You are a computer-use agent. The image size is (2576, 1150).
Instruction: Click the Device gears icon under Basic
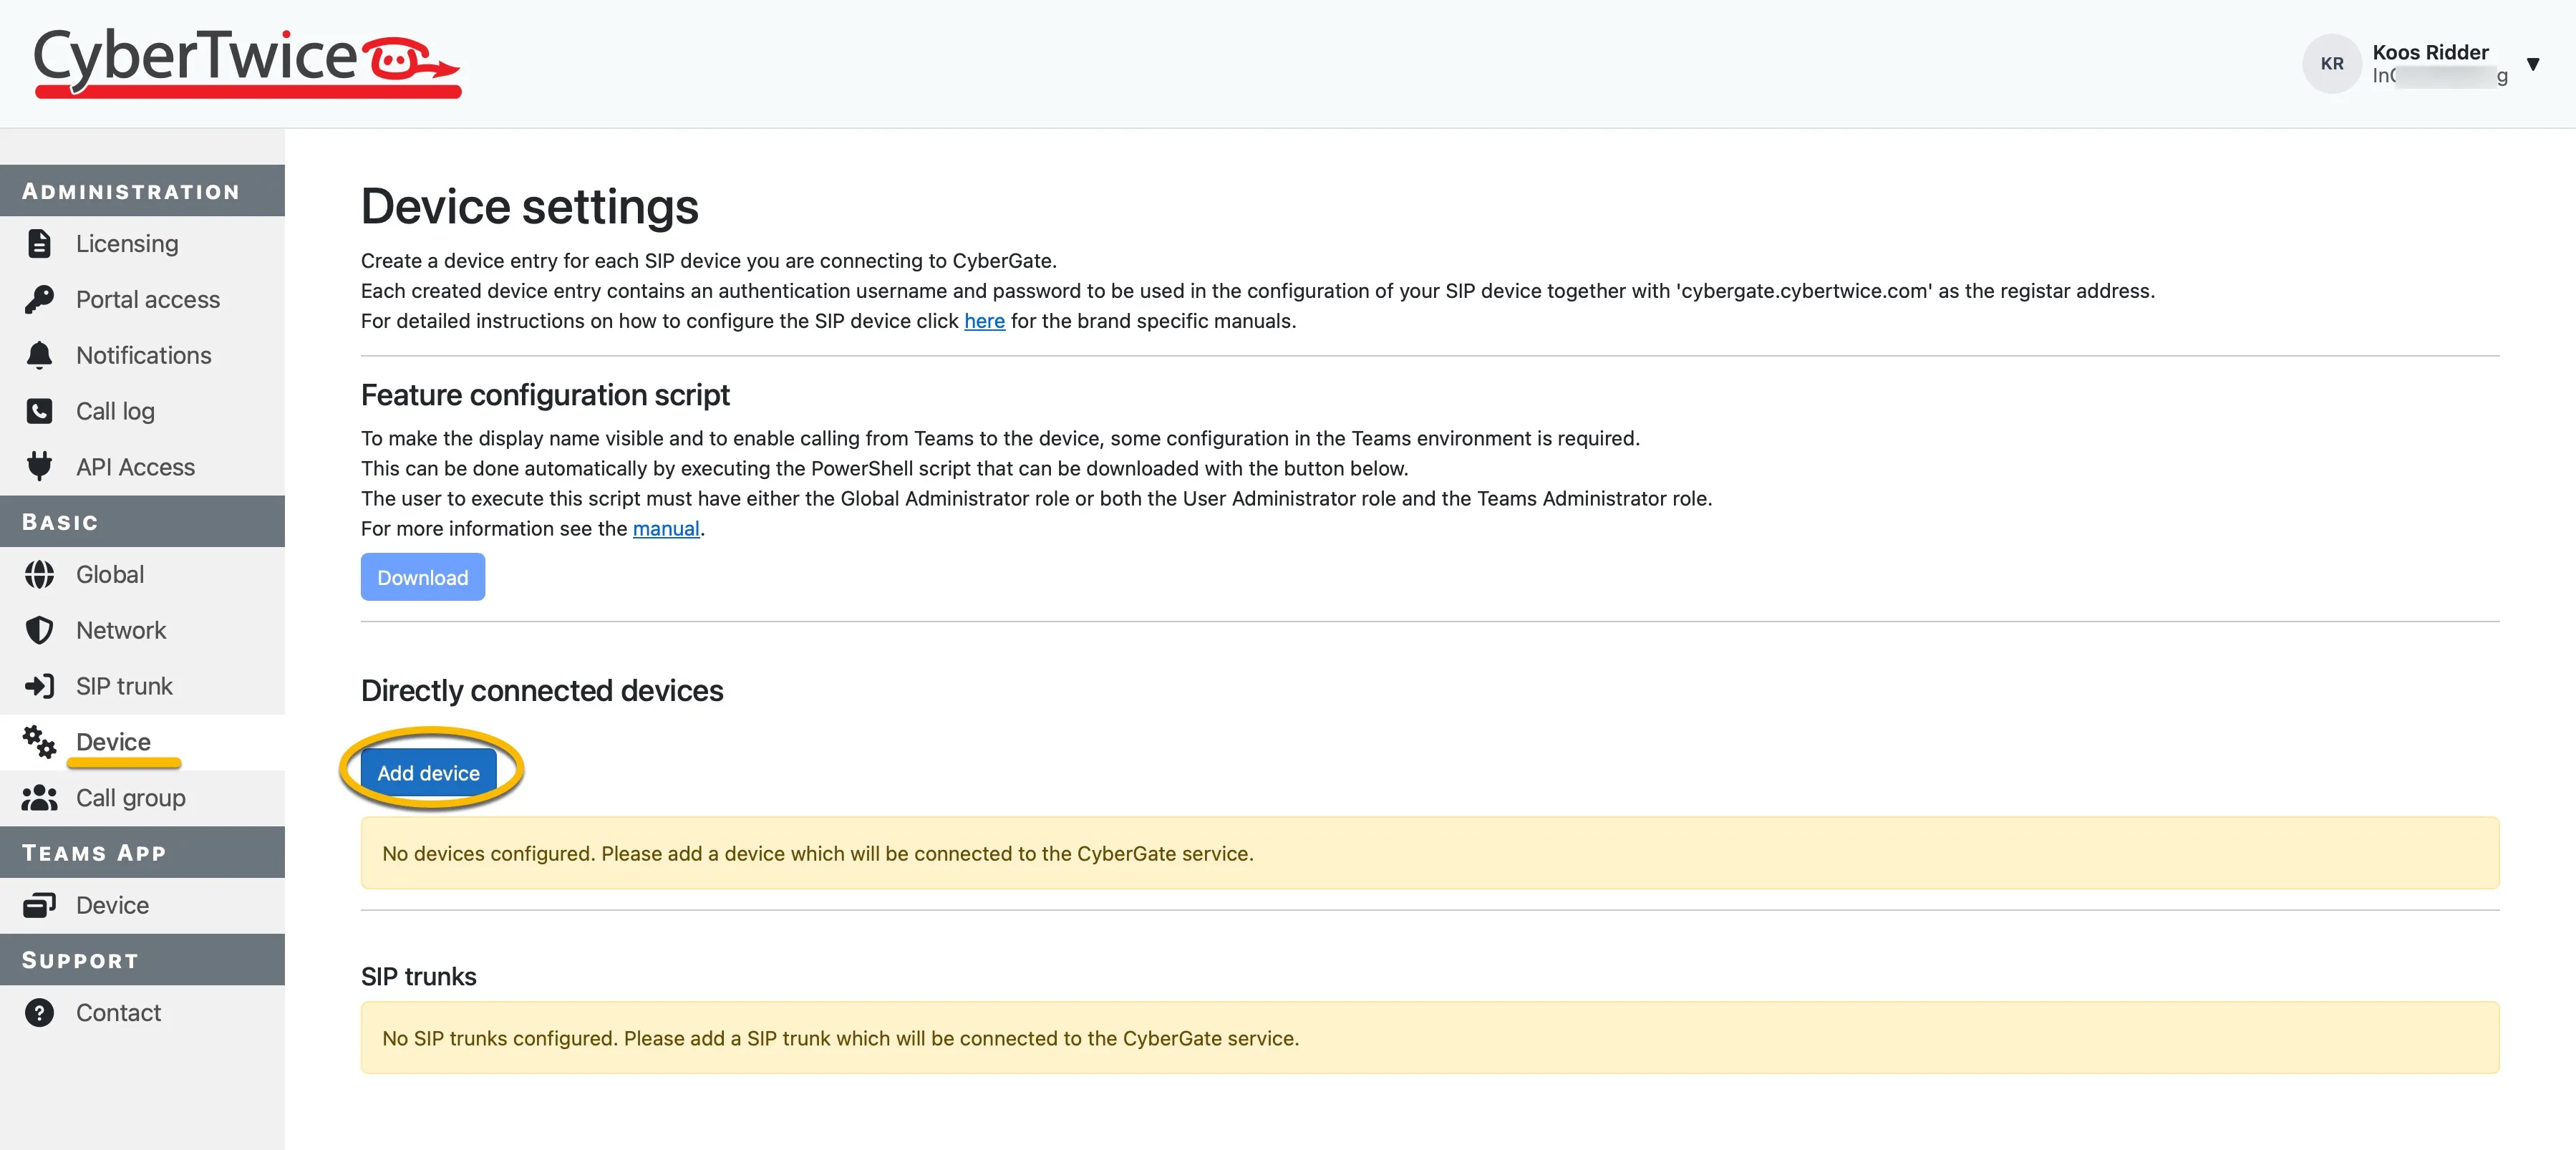(x=39, y=742)
